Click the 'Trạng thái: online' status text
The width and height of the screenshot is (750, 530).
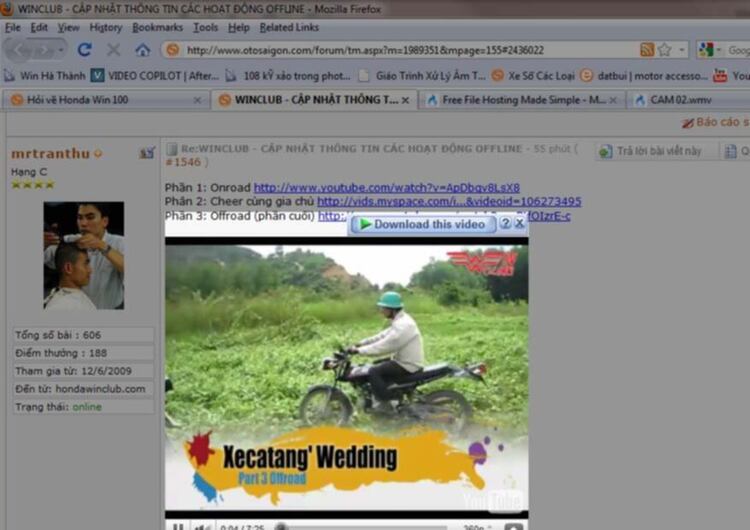(58, 407)
